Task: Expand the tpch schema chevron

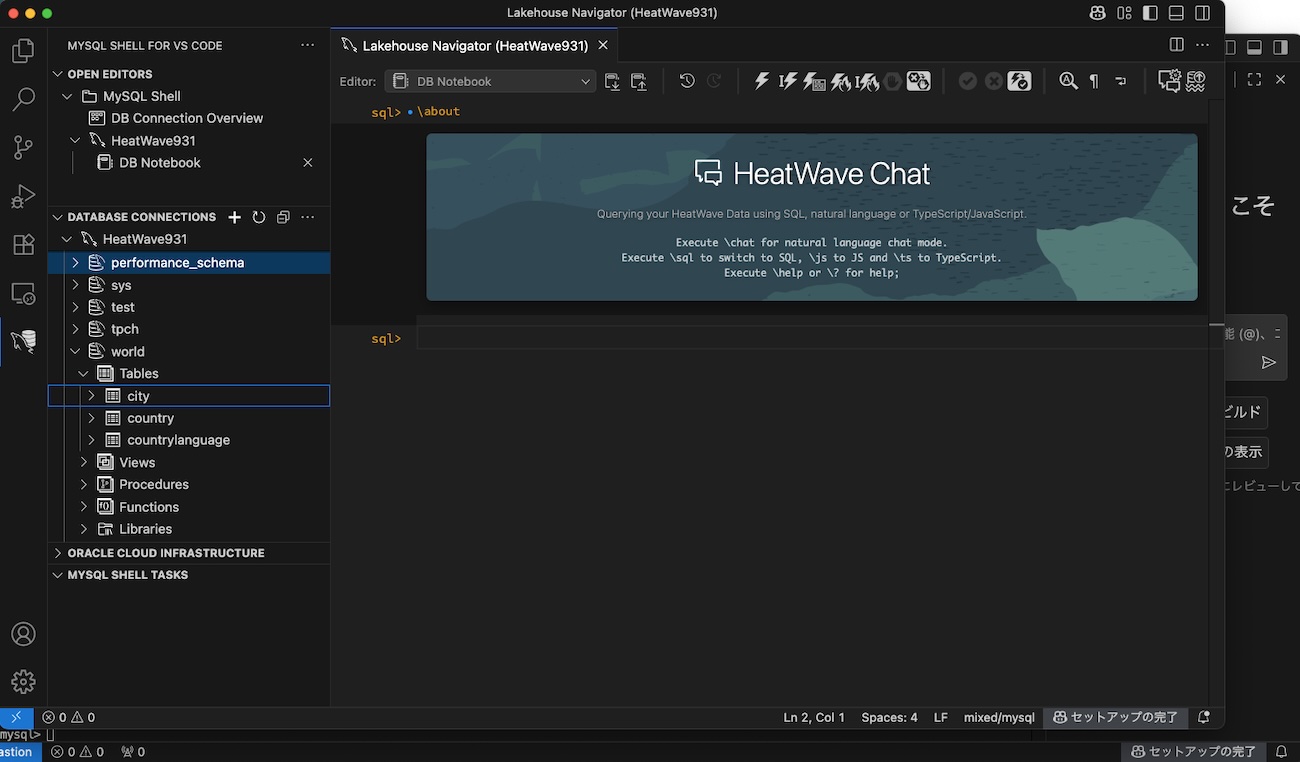Action: click(75, 329)
